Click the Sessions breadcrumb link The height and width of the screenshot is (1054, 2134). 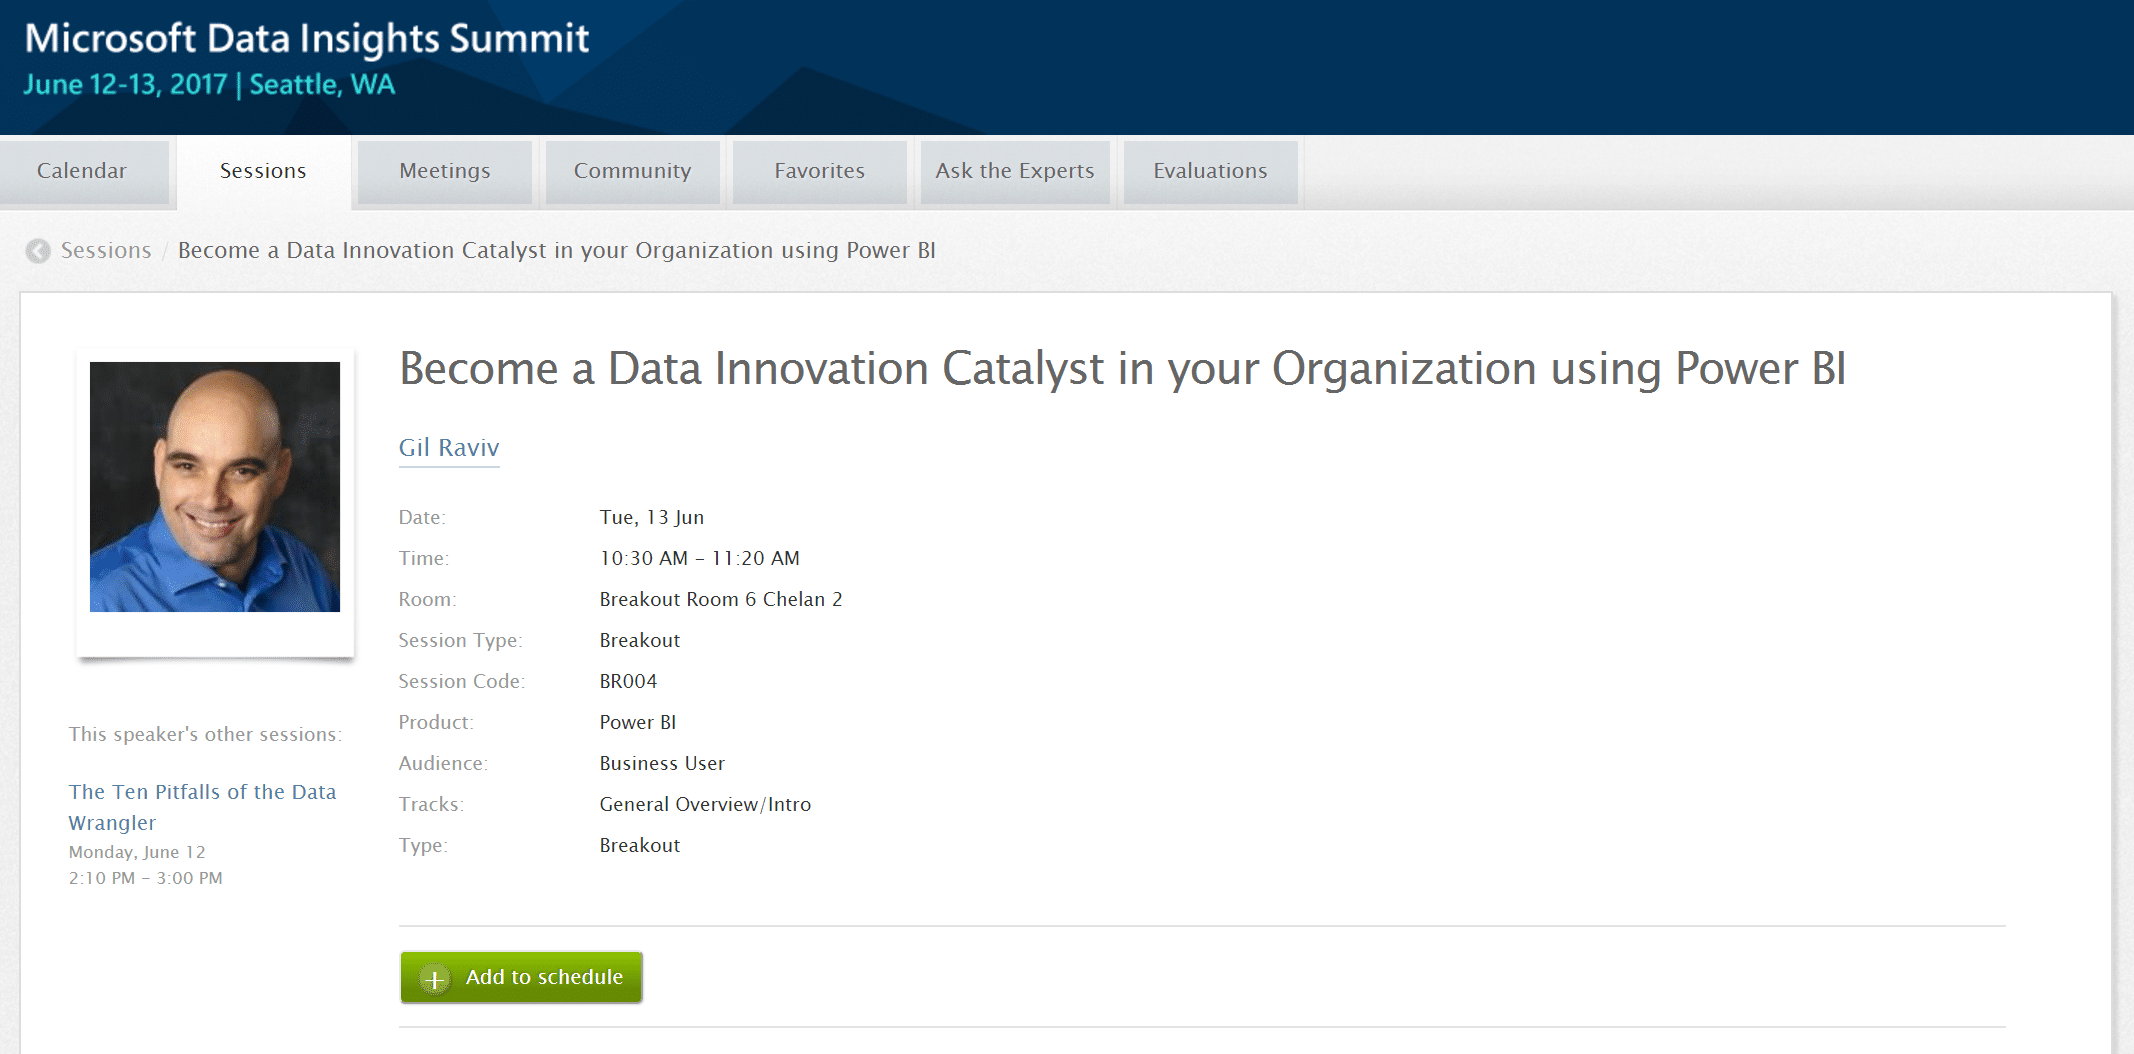106,251
